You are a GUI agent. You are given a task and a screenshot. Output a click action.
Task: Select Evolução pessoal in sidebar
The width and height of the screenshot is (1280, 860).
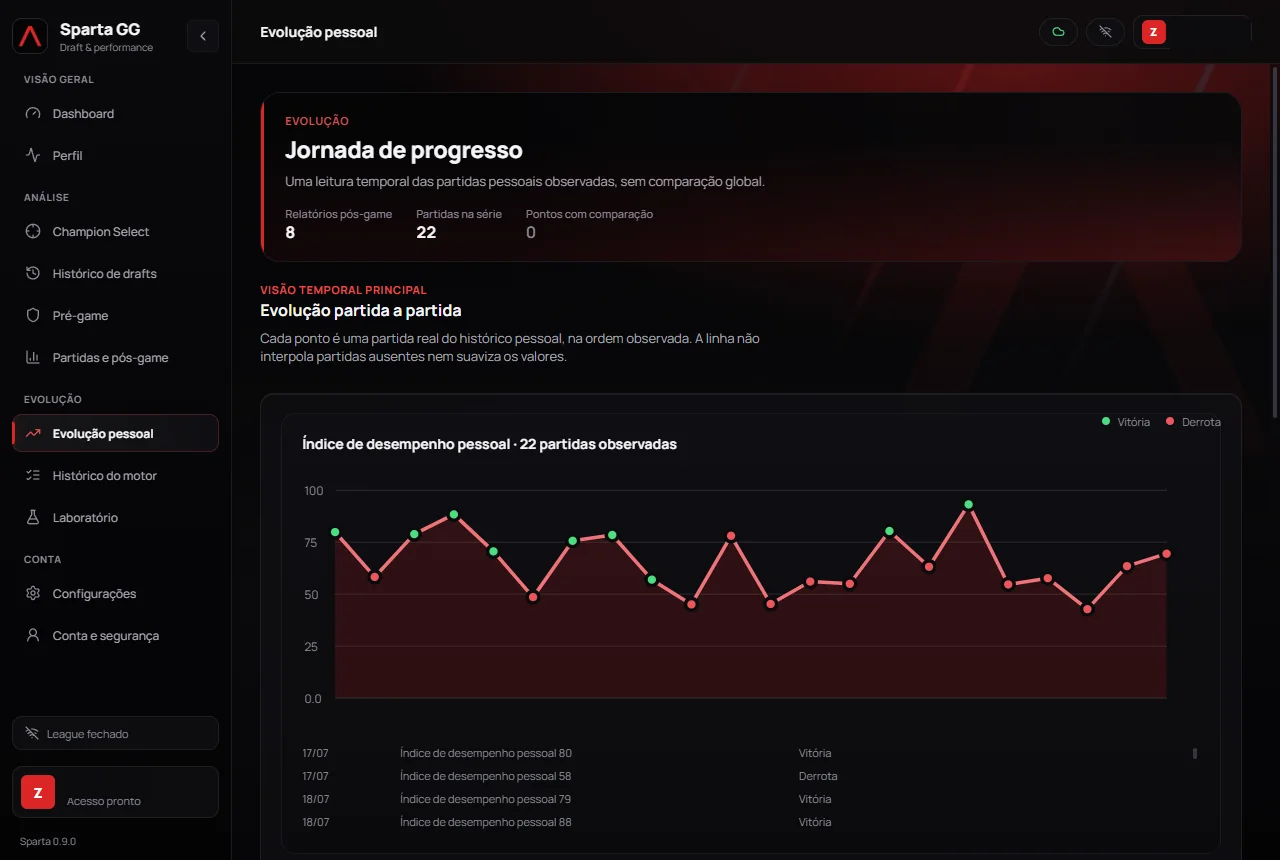[x=115, y=434]
